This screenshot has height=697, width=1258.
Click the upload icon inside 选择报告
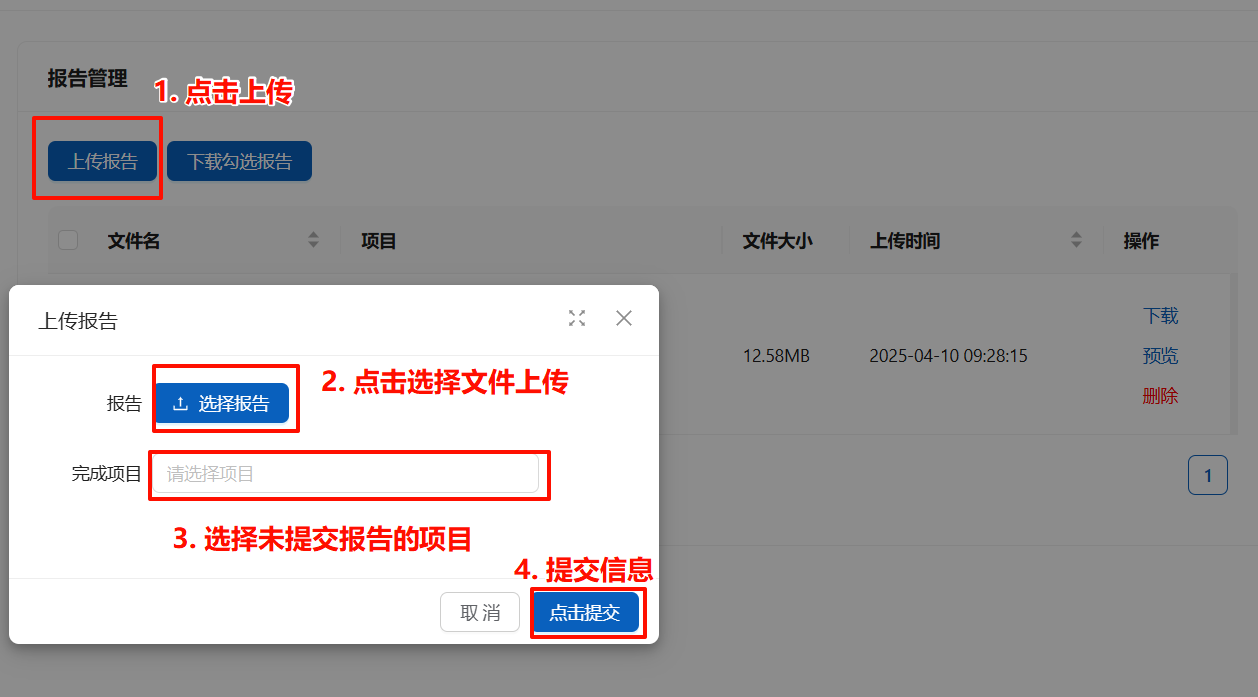point(180,404)
